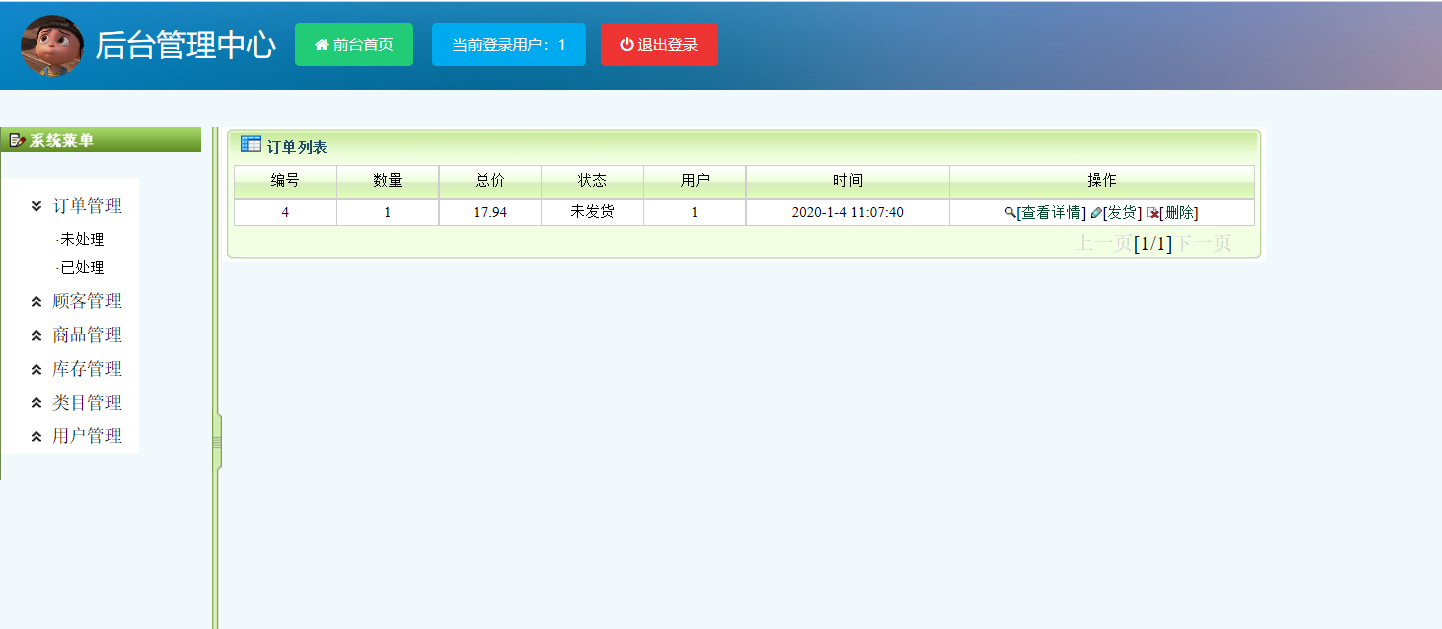Open the 用户管理 menu section

tap(86, 436)
